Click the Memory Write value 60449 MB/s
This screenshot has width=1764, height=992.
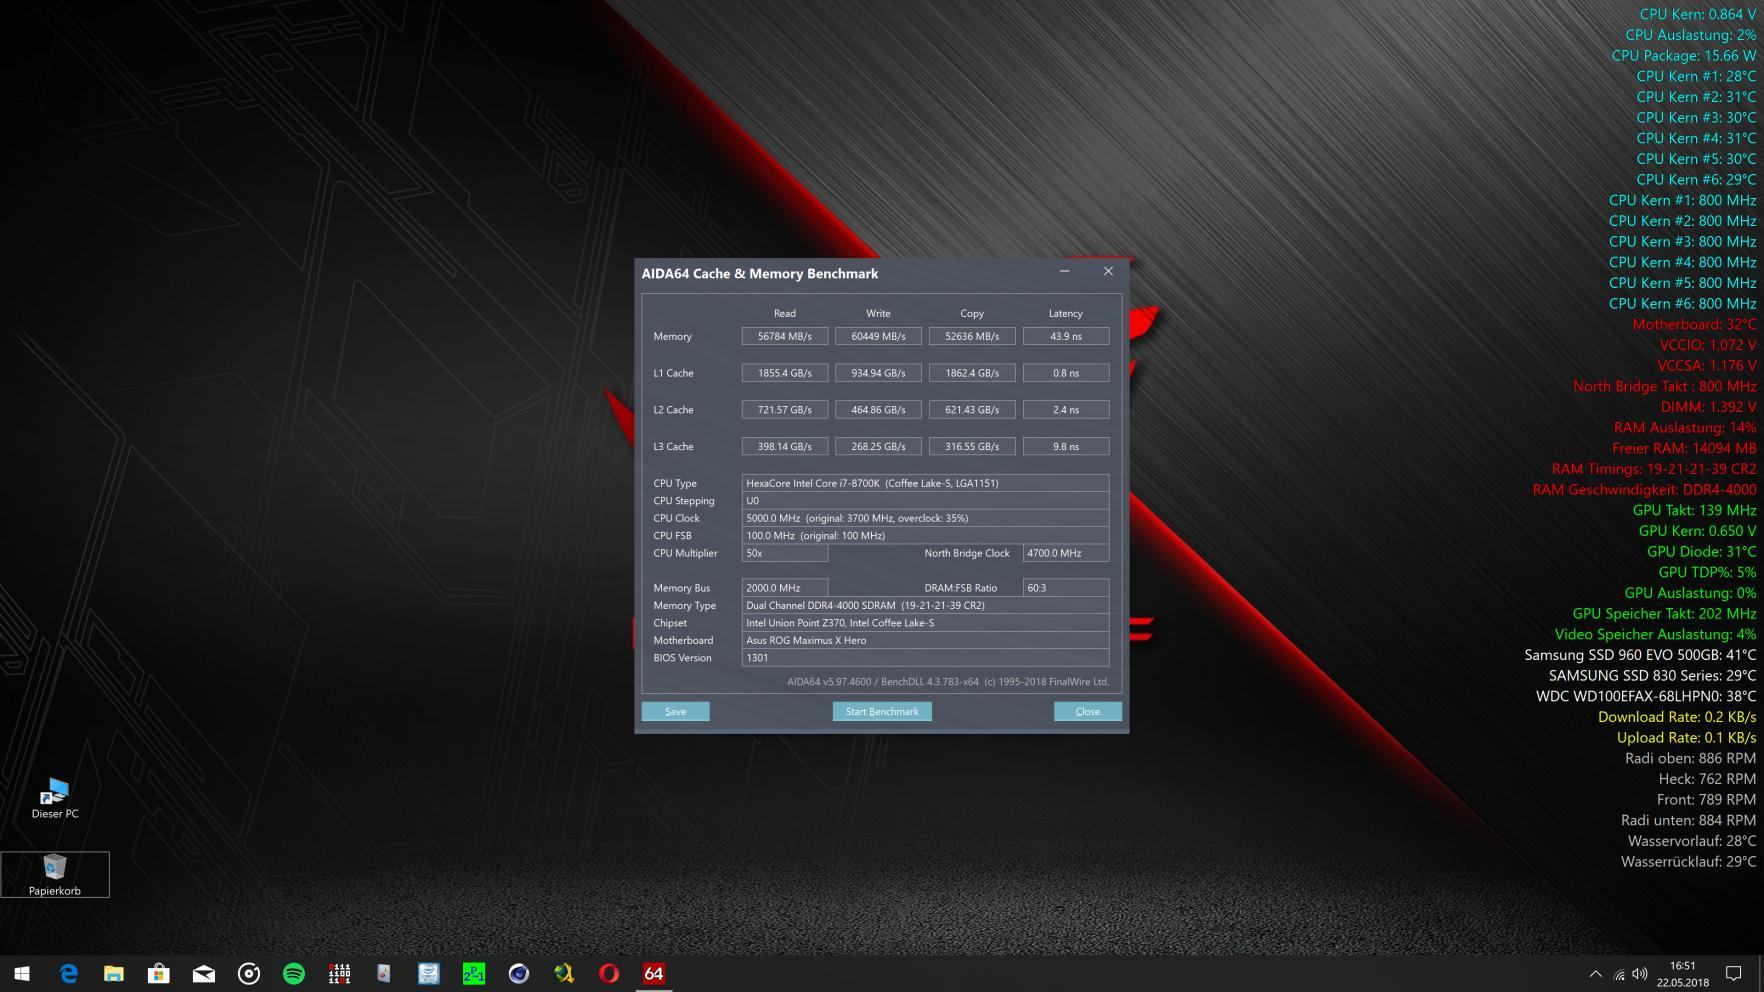pyautogui.click(x=878, y=336)
